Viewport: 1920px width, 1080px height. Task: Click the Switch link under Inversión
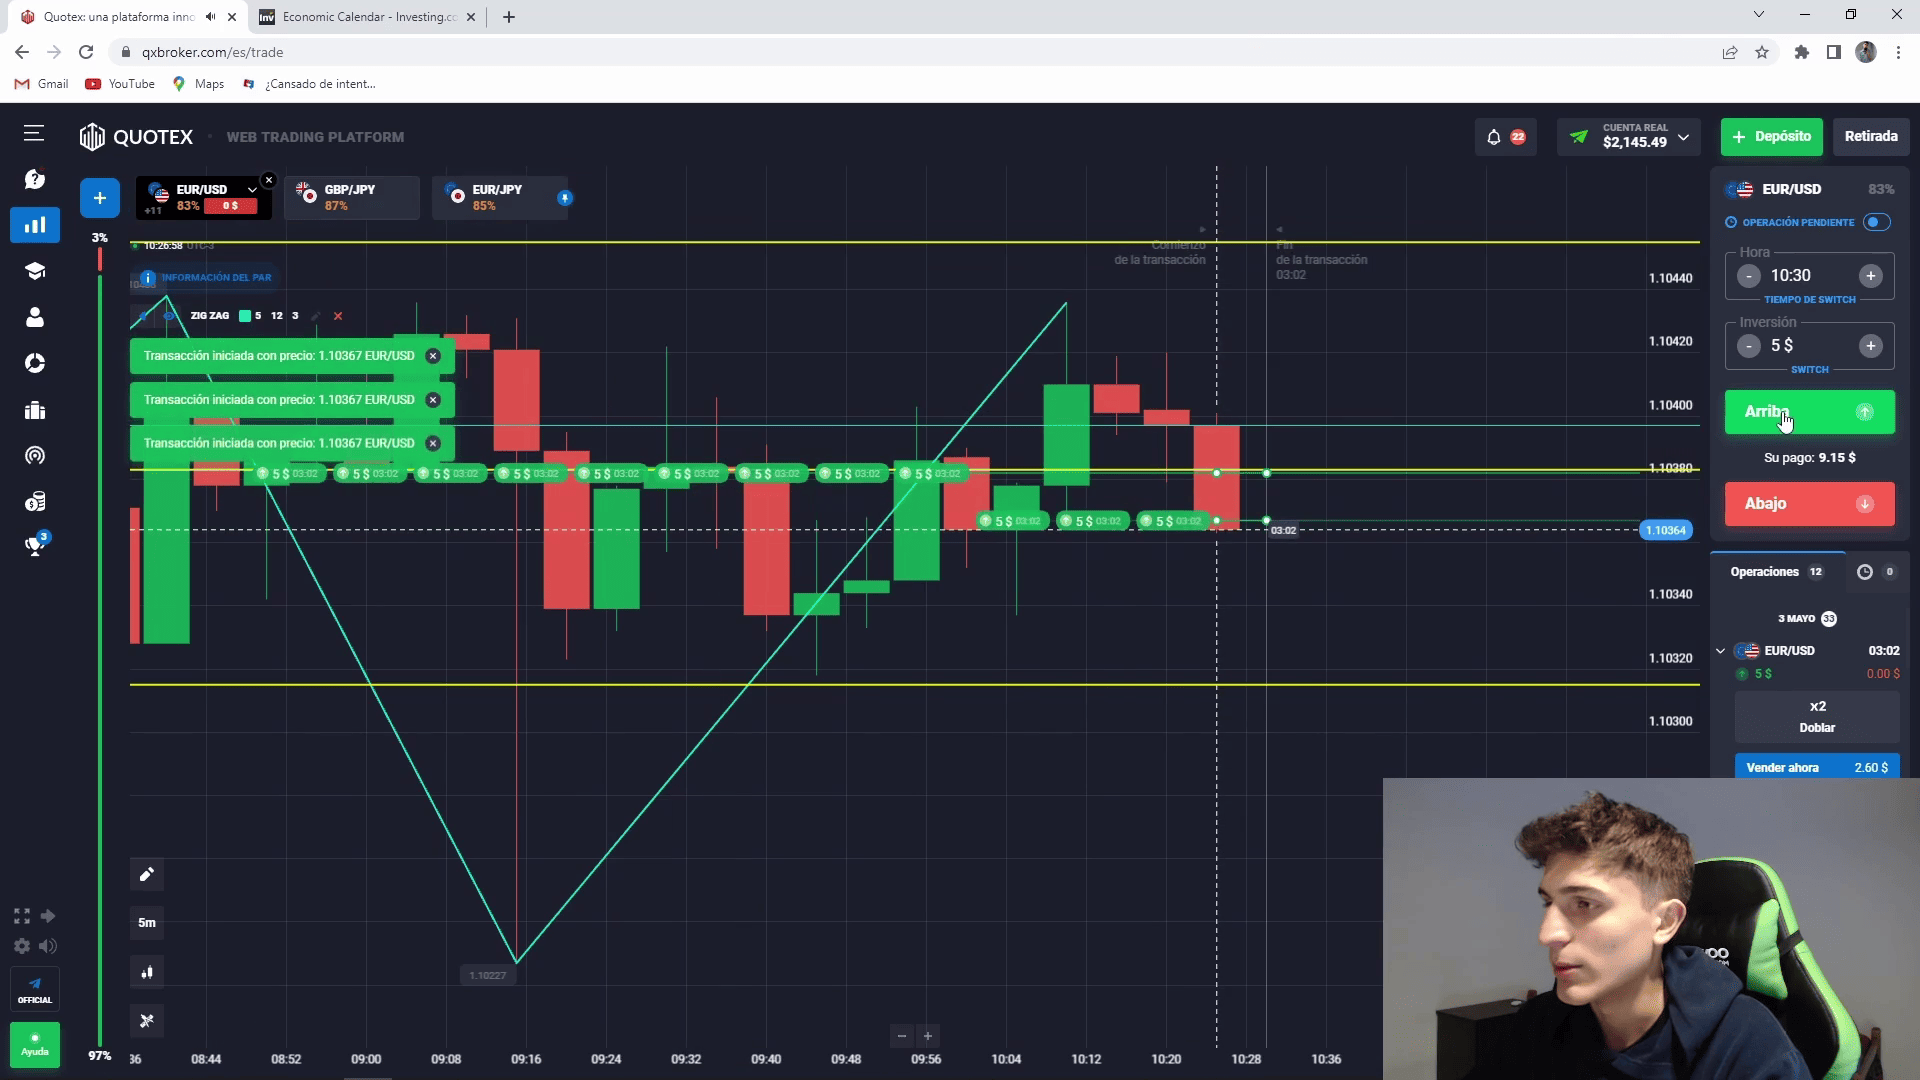pos(1809,370)
